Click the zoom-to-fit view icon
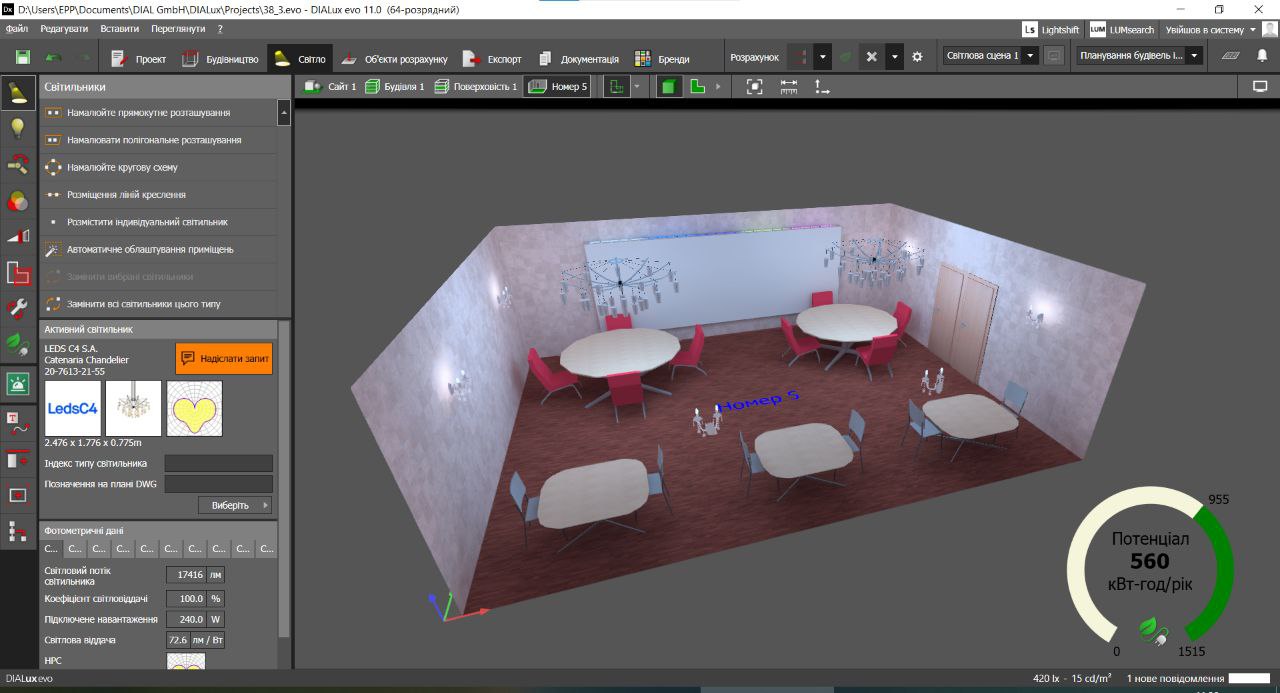This screenshot has height=693, width=1280. coord(755,87)
